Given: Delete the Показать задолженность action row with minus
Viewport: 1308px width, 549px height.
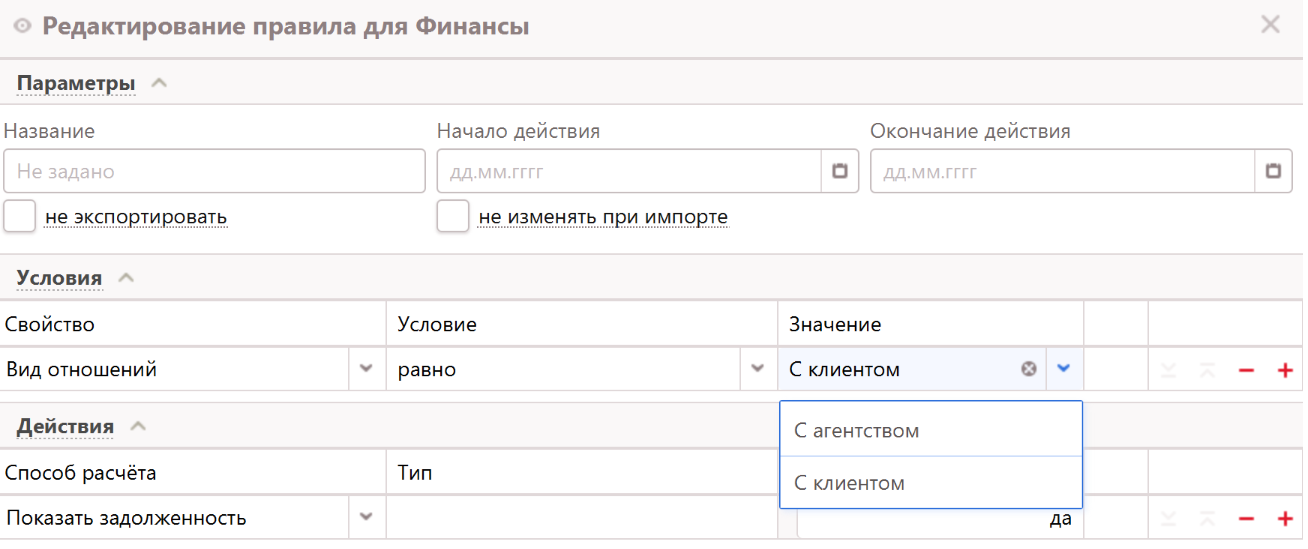Looking at the screenshot, I should (x=1246, y=518).
